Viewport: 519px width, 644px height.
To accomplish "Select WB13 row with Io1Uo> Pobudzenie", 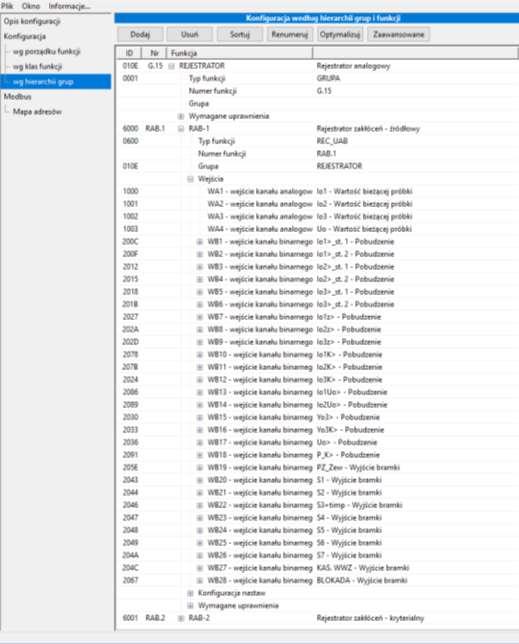I will pos(316,392).
